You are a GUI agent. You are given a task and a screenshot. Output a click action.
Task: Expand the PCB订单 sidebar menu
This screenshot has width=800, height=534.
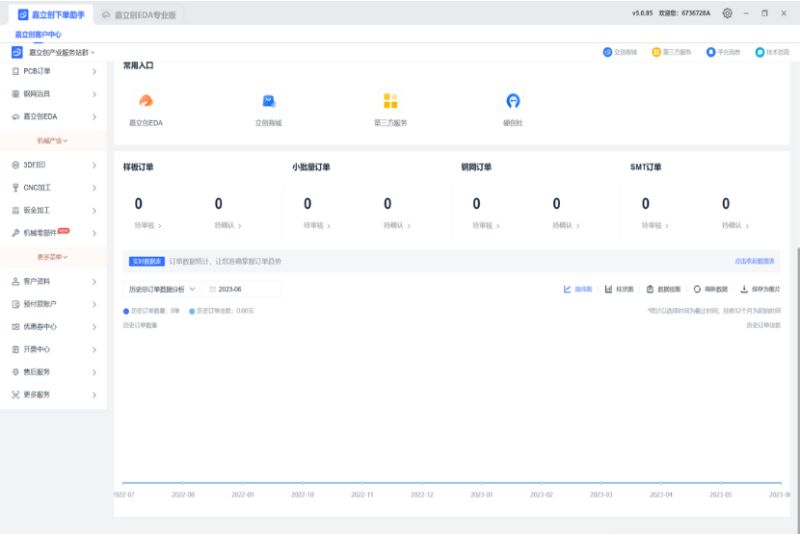tap(54, 71)
